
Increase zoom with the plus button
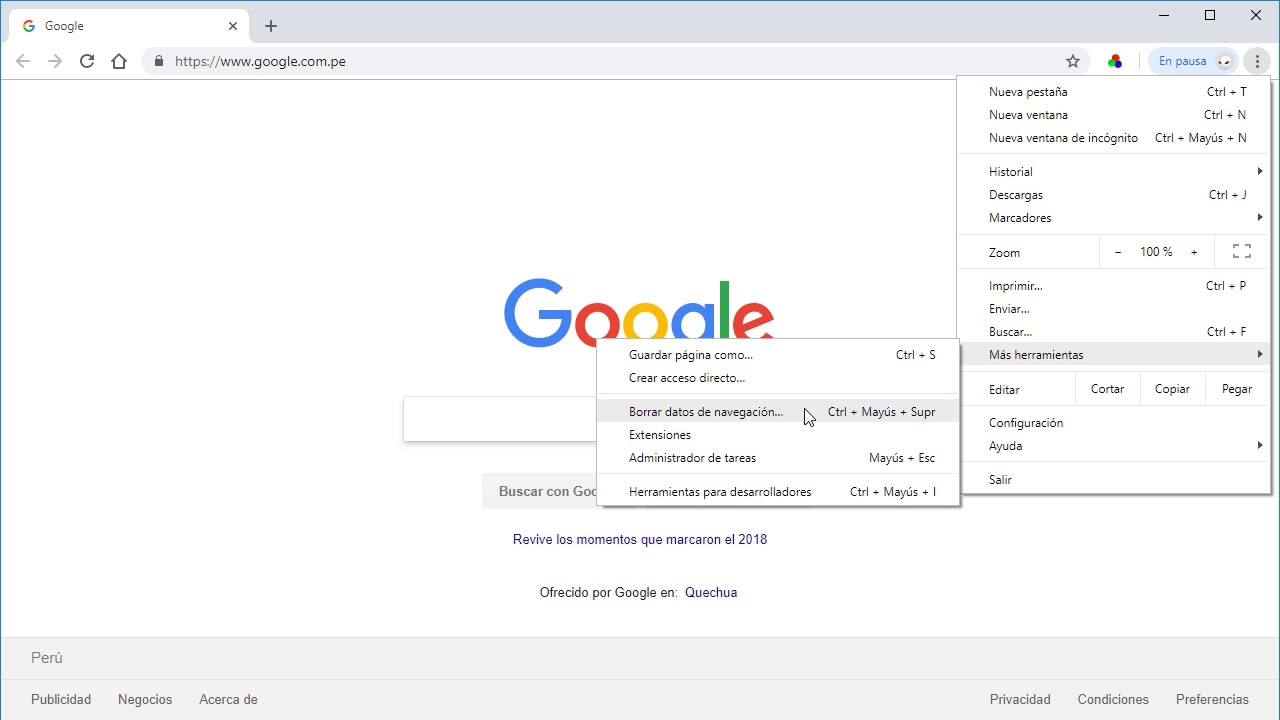pyautogui.click(x=1194, y=252)
